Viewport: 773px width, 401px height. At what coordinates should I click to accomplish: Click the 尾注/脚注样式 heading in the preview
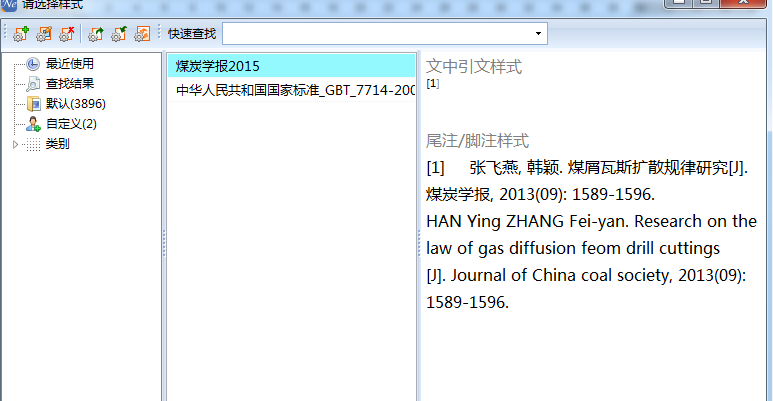(x=477, y=141)
